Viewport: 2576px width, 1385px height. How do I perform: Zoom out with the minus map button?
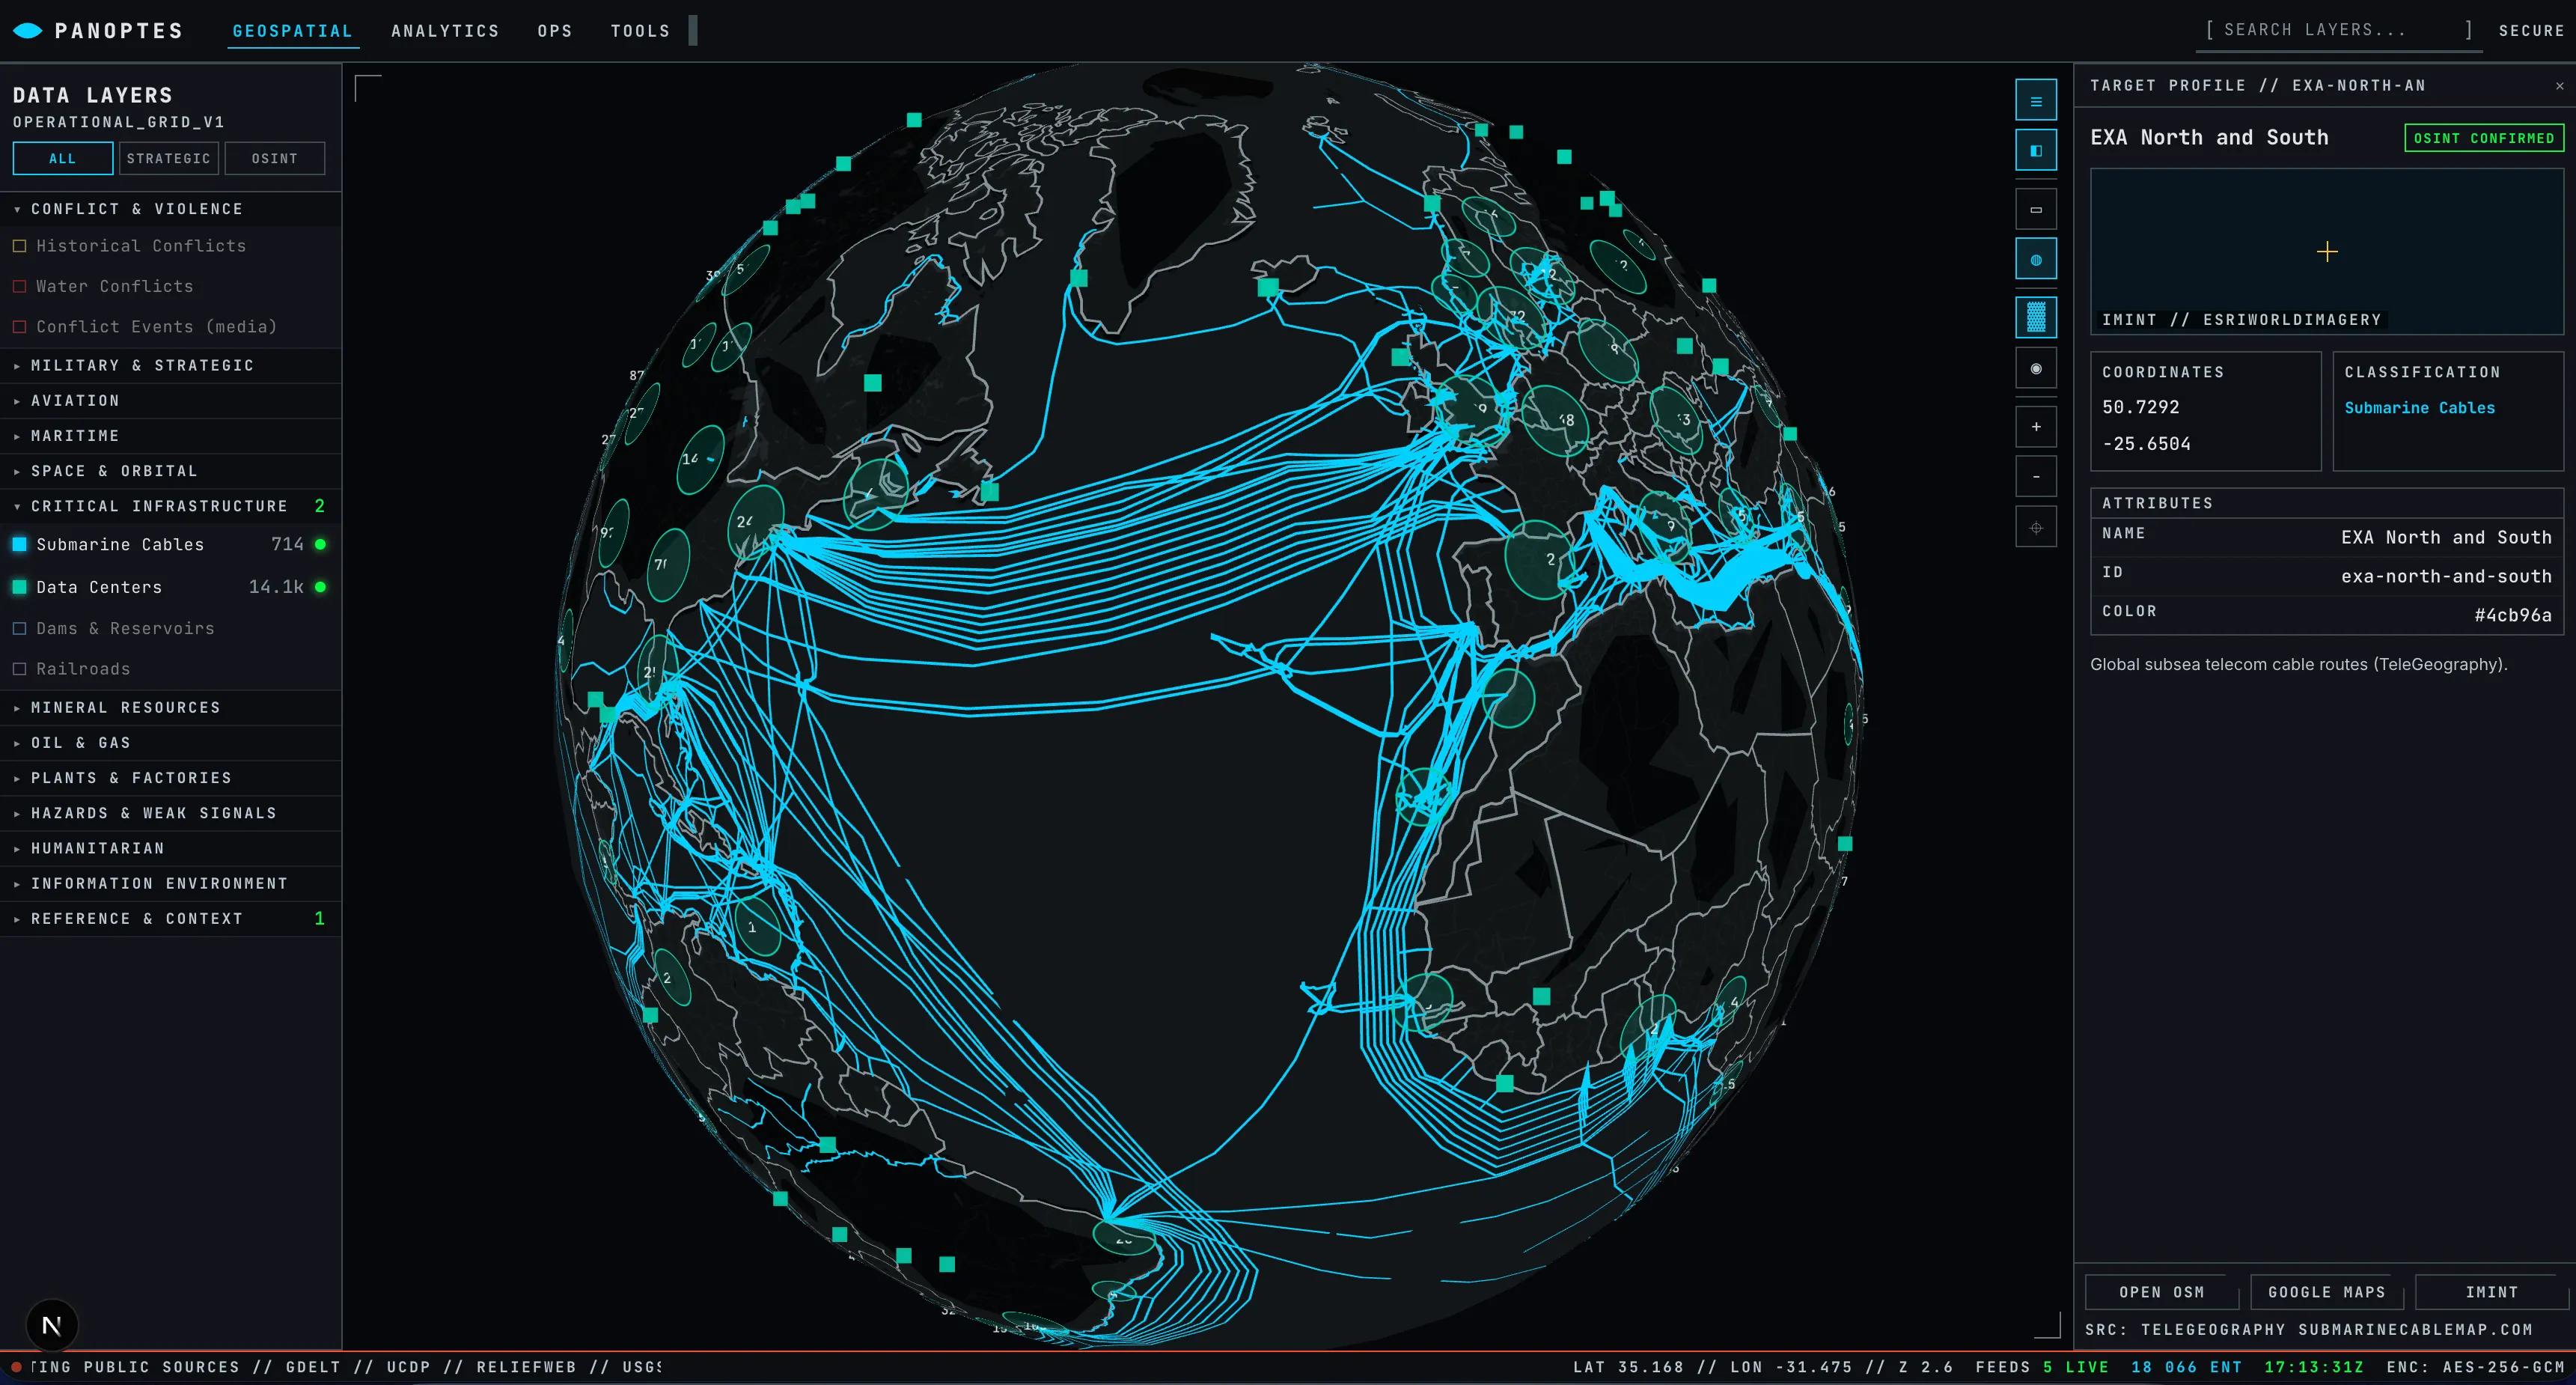[2035, 477]
